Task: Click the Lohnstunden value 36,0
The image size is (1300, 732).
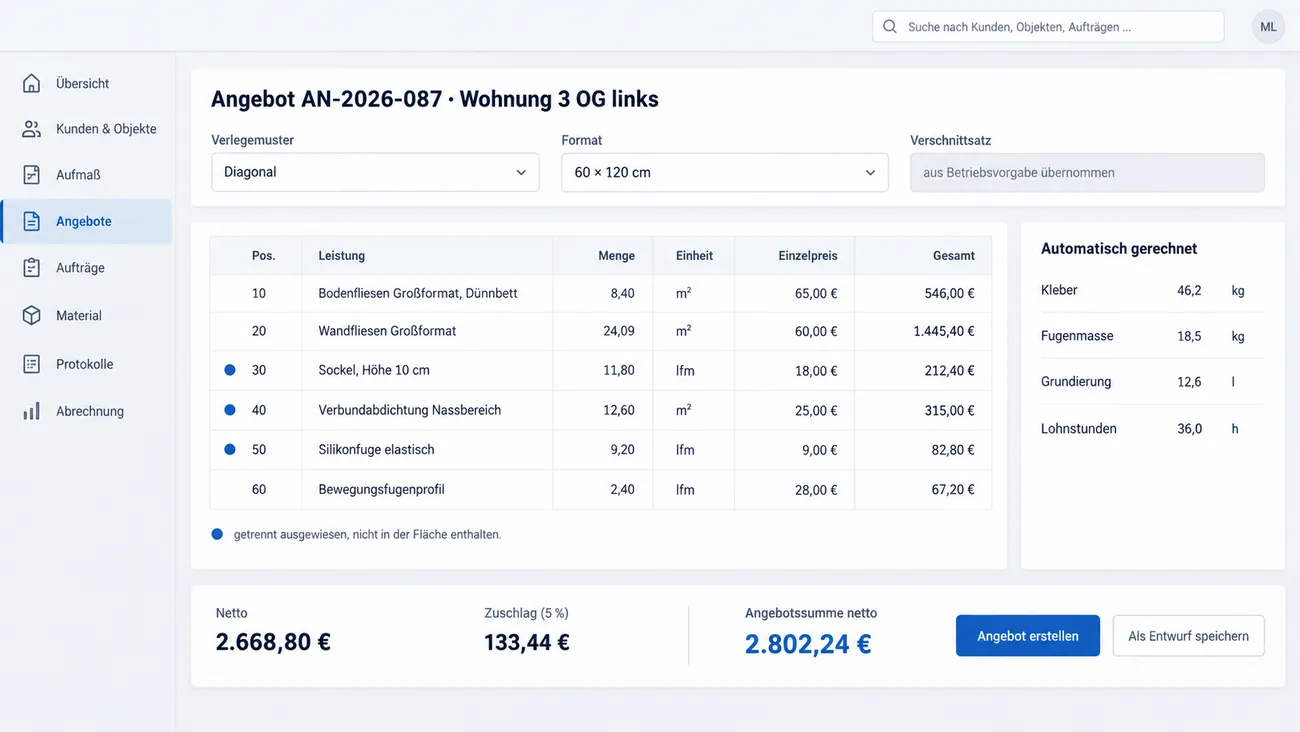Action: click(1189, 428)
